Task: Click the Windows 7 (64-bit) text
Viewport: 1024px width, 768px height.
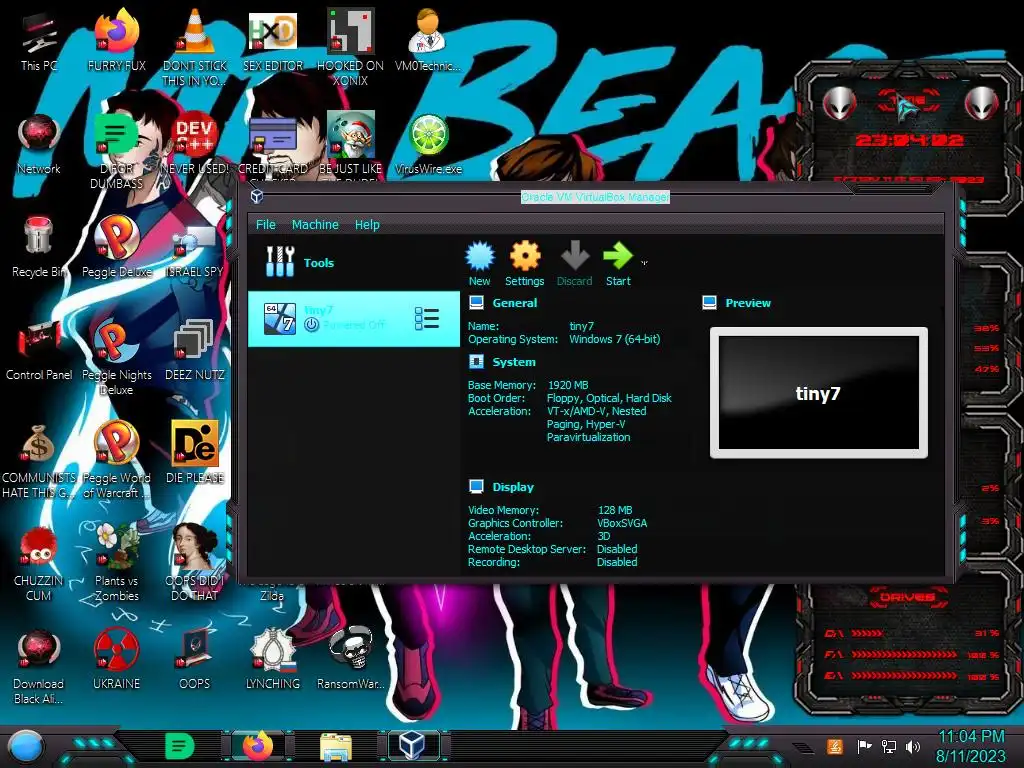Action: 615,339
